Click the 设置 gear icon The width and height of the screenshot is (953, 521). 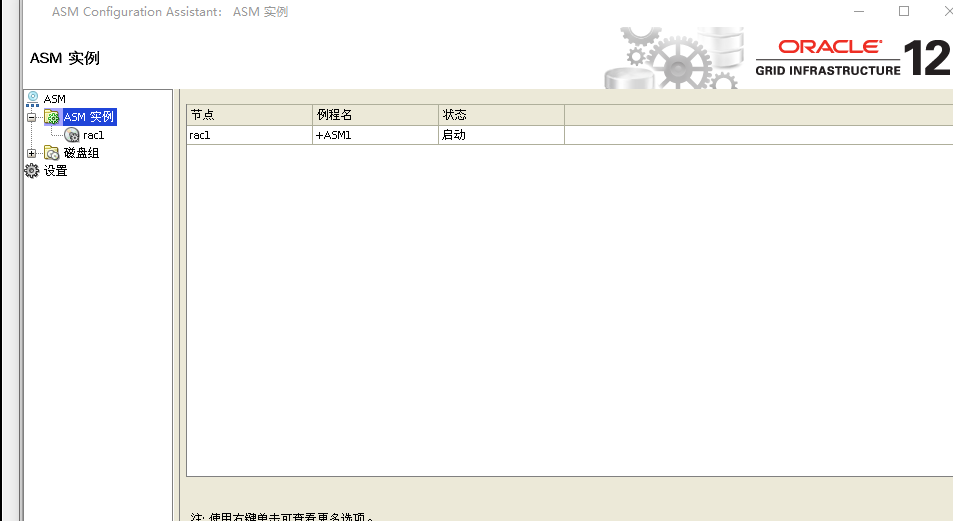click(32, 171)
